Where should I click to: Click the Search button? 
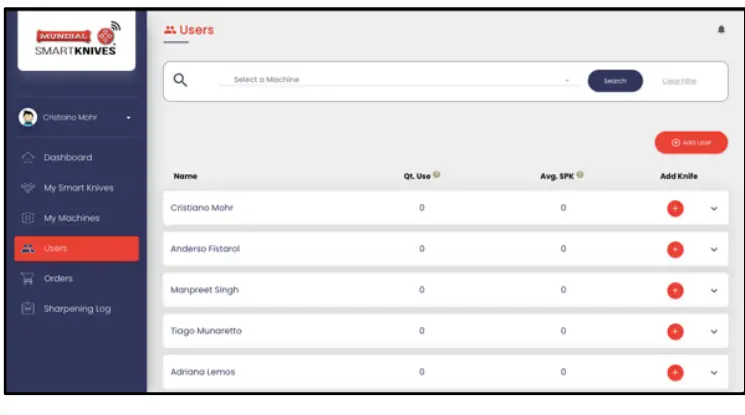pos(614,81)
